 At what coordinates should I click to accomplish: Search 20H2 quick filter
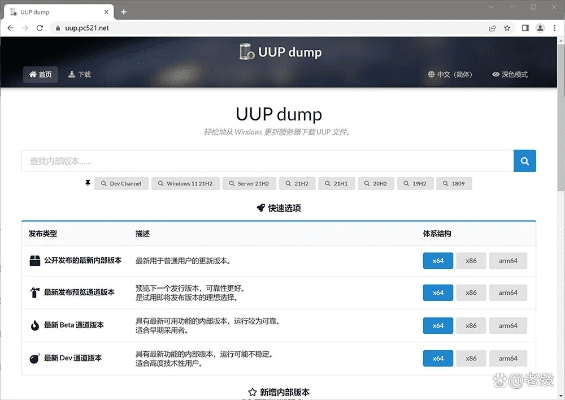click(376, 183)
